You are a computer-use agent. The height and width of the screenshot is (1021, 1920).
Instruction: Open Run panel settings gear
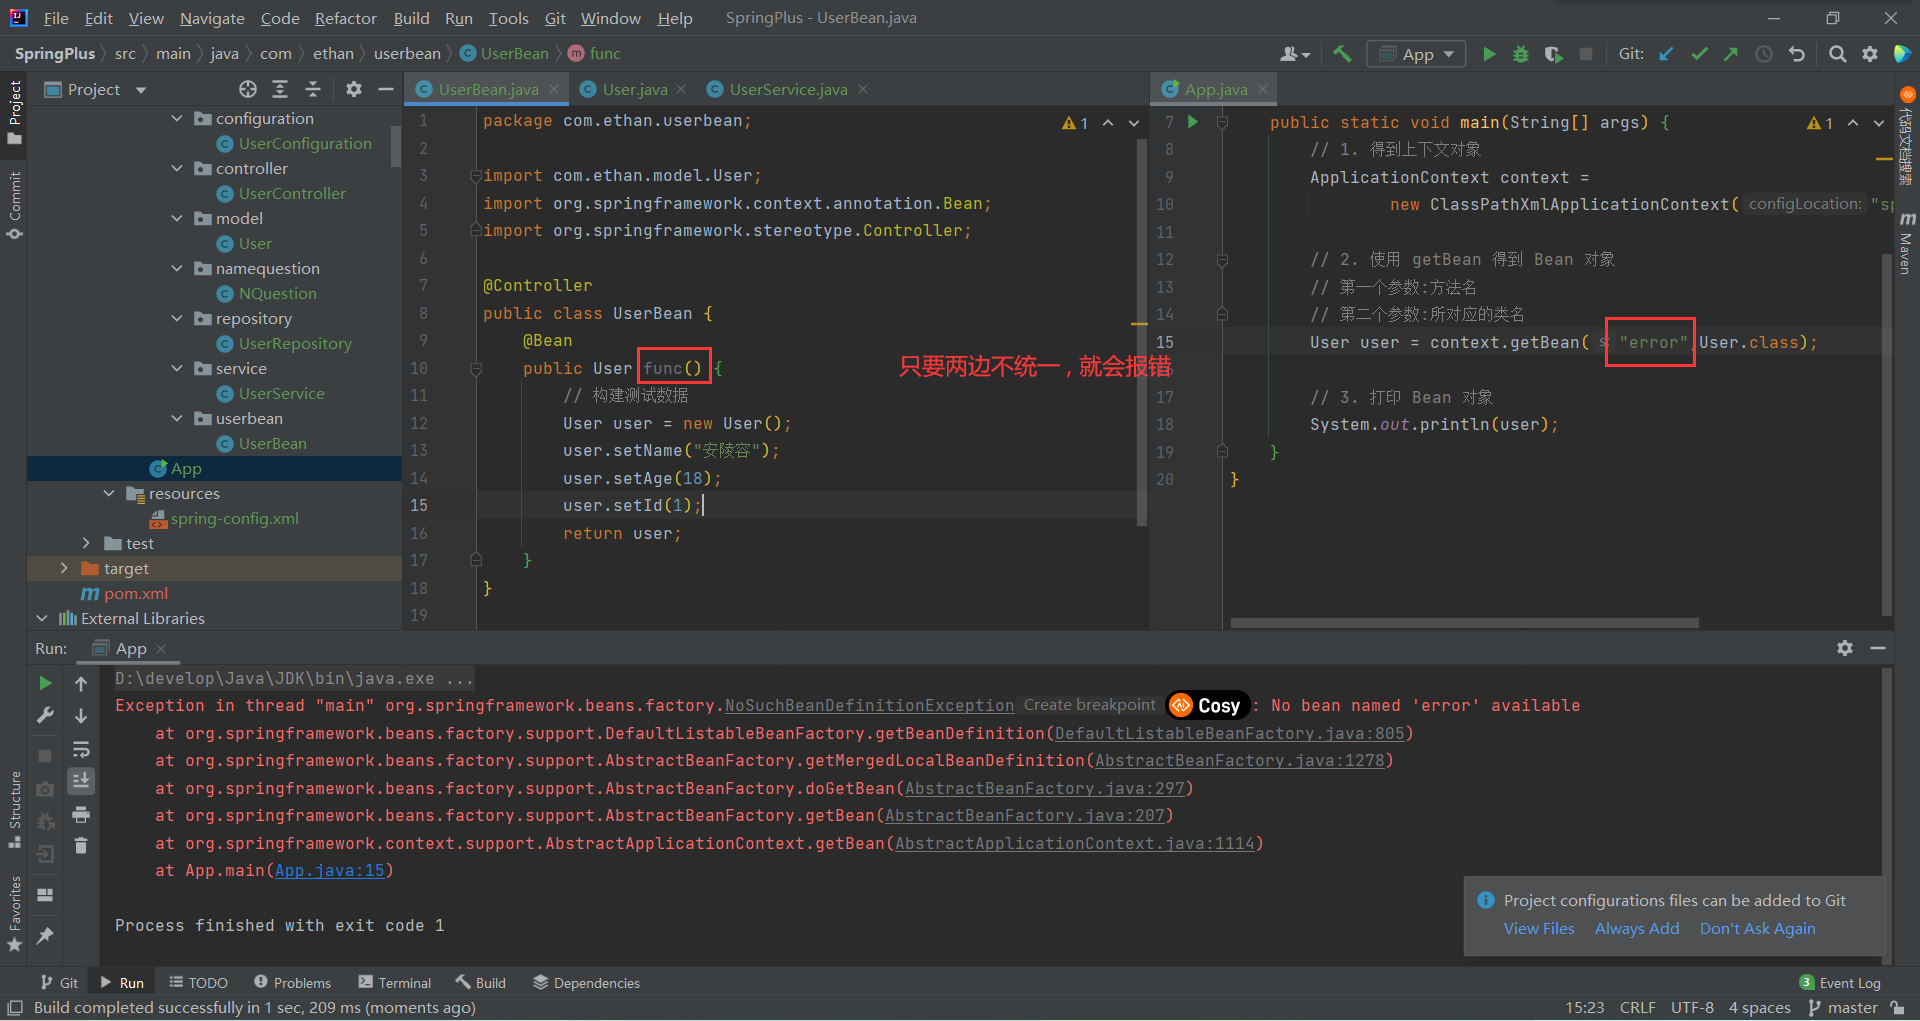[1845, 648]
